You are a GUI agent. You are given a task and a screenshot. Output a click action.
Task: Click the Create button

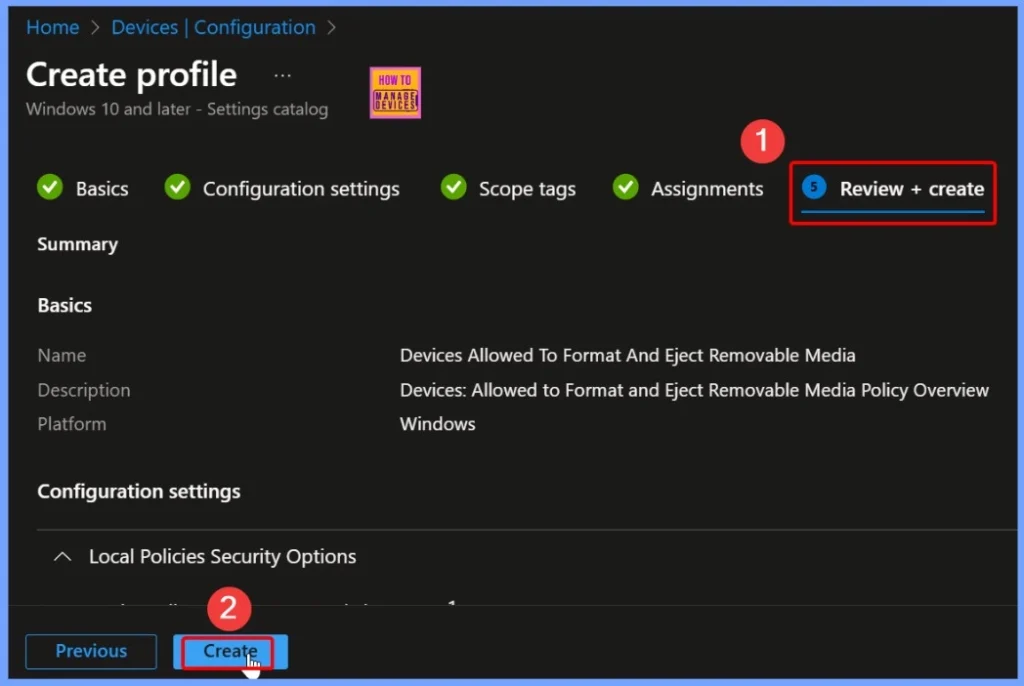coord(230,651)
